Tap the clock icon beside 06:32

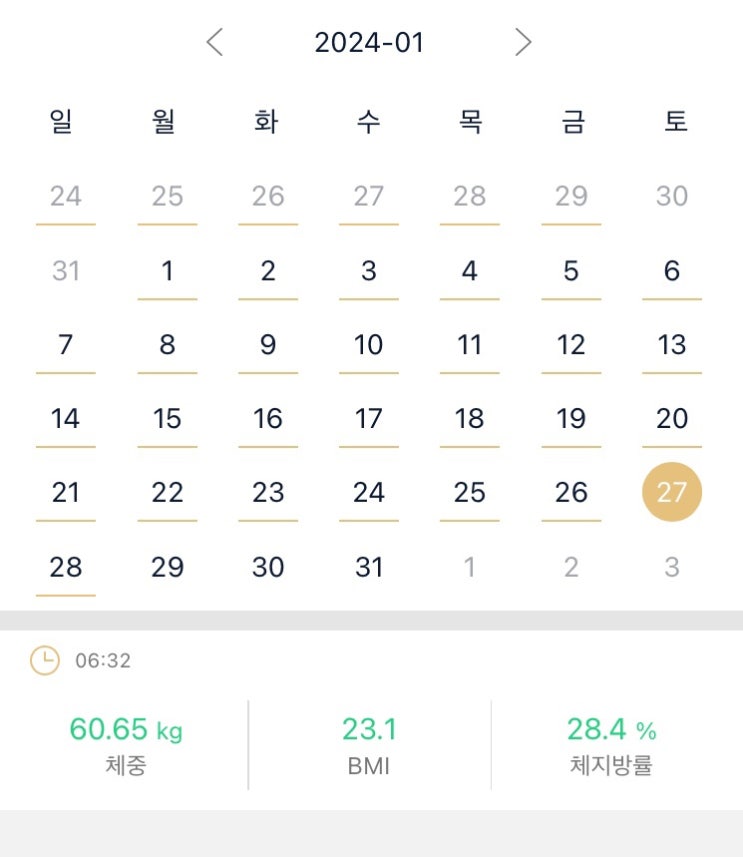(x=45, y=660)
